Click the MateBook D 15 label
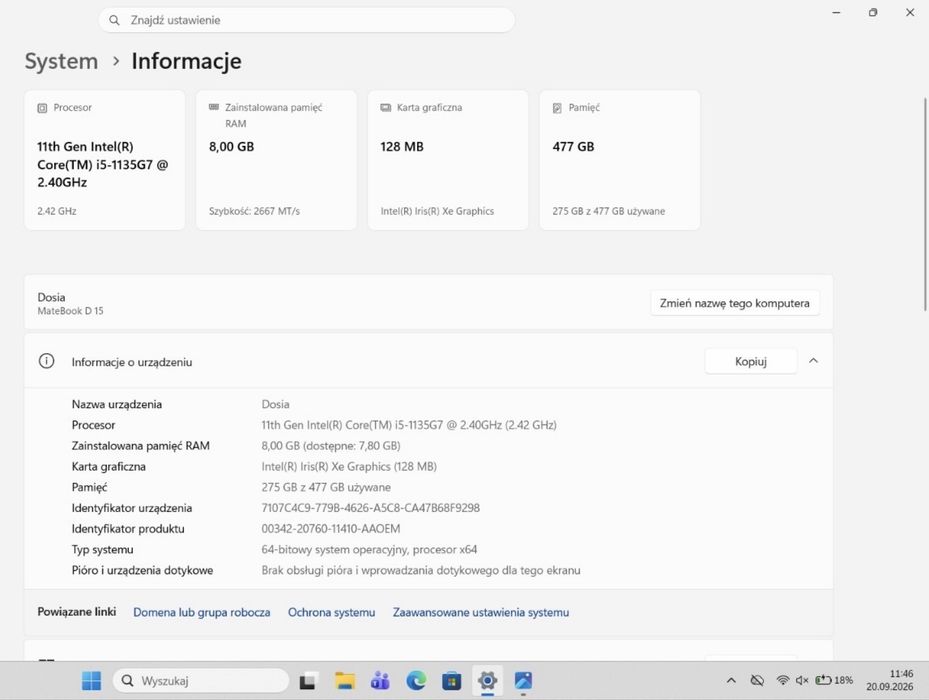 [x=71, y=311]
